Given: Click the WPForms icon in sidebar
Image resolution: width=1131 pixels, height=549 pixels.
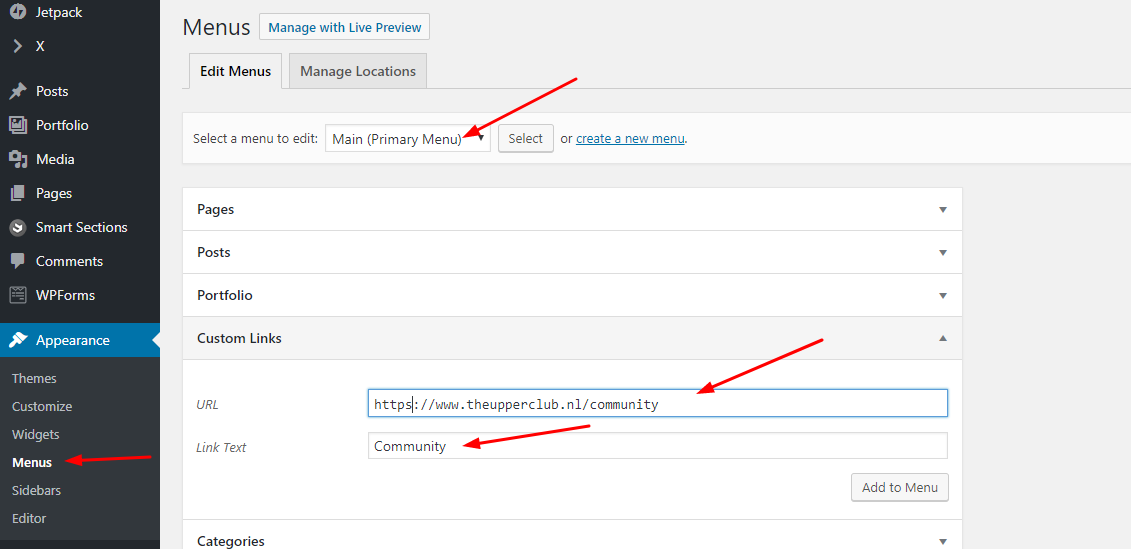Looking at the screenshot, I should (18, 295).
